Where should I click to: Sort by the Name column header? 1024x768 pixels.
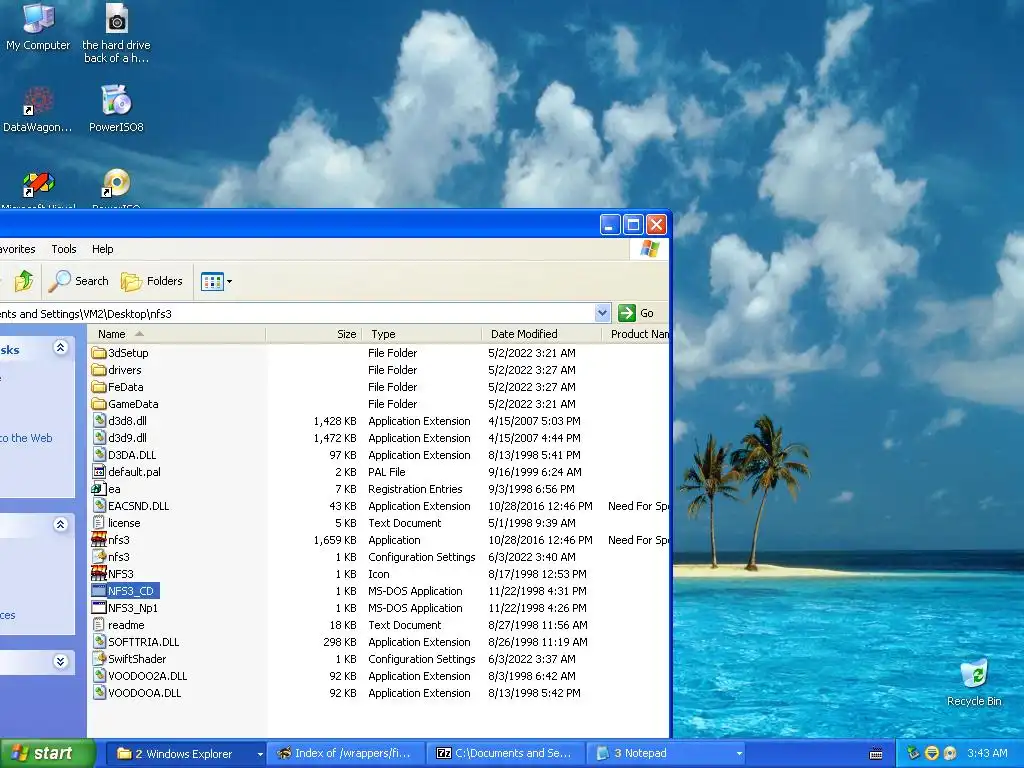click(176, 334)
